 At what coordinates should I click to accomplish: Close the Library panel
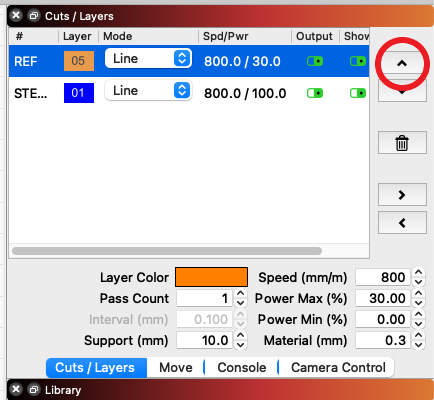[16, 389]
